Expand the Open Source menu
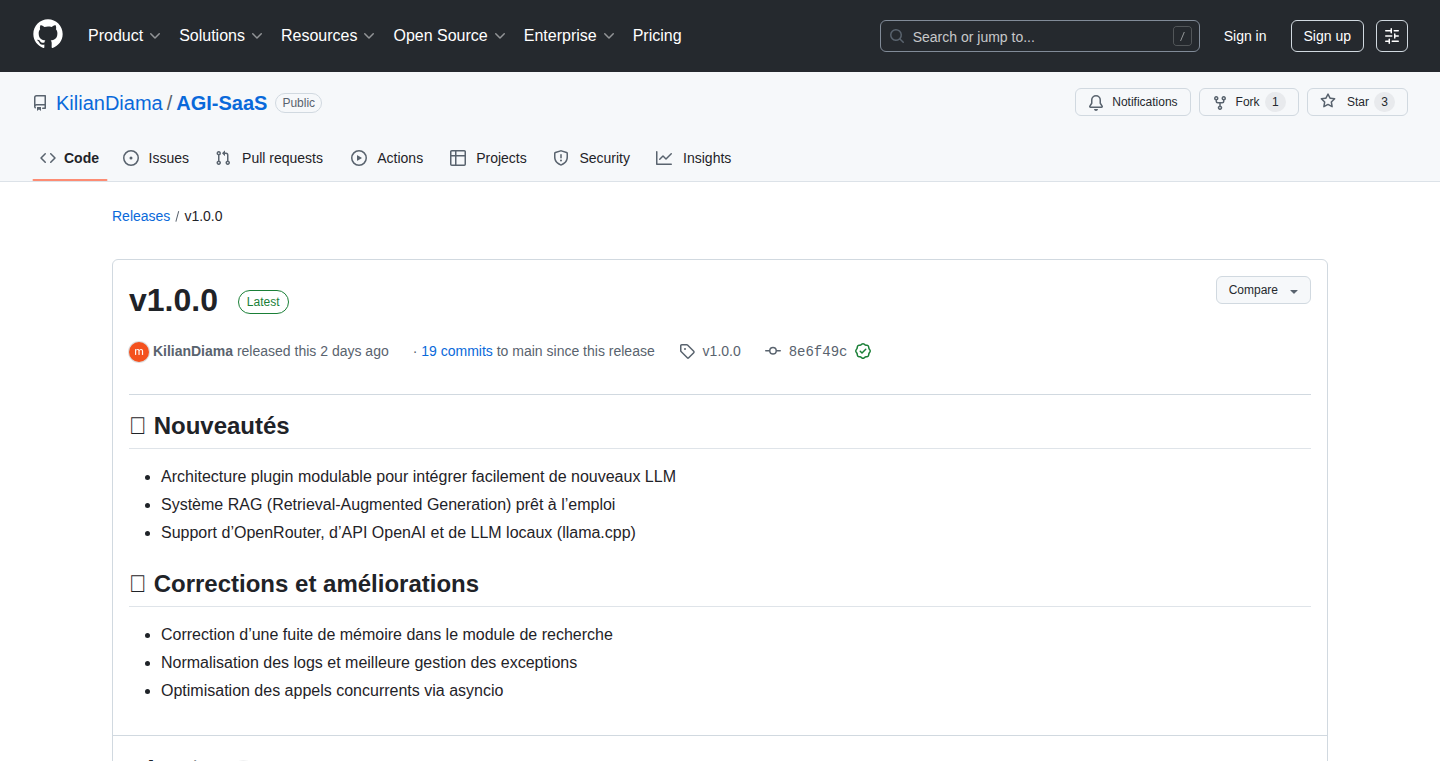The height and width of the screenshot is (761, 1440). pyautogui.click(x=449, y=35)
